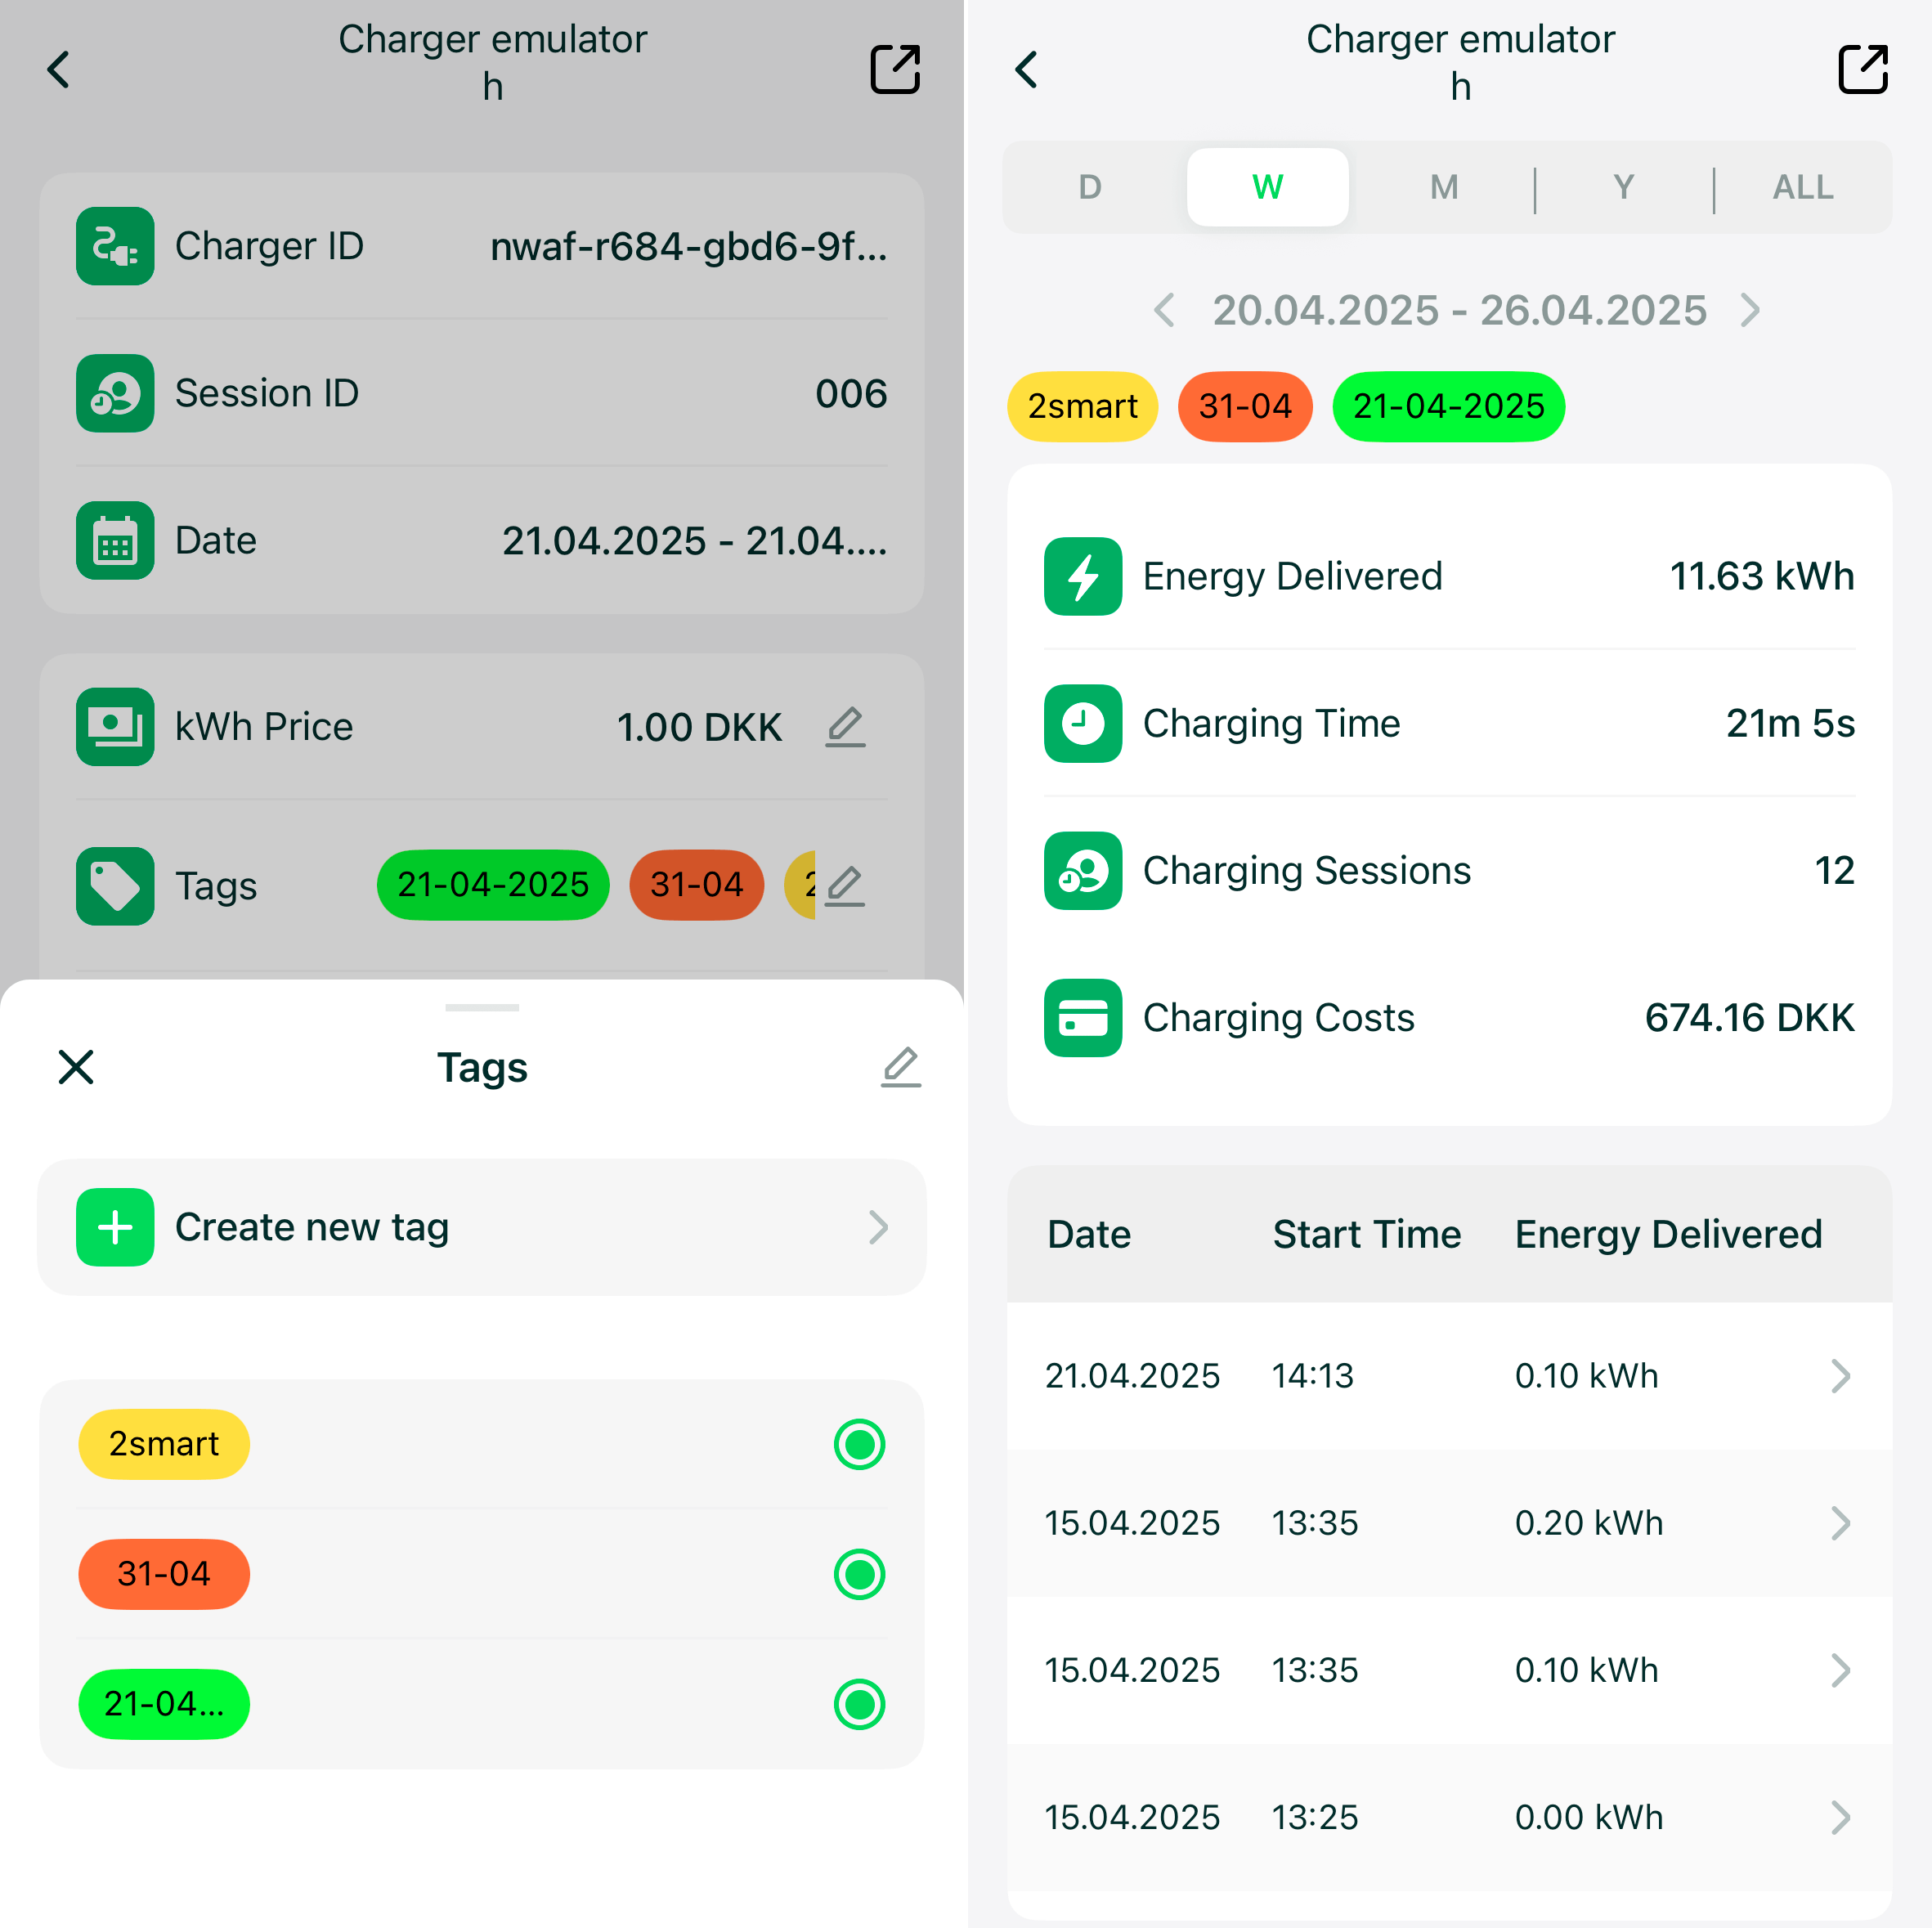Edit kWh Price with pencil icon
This screenshot has height=1928, width=1932.
pos(845,727)
